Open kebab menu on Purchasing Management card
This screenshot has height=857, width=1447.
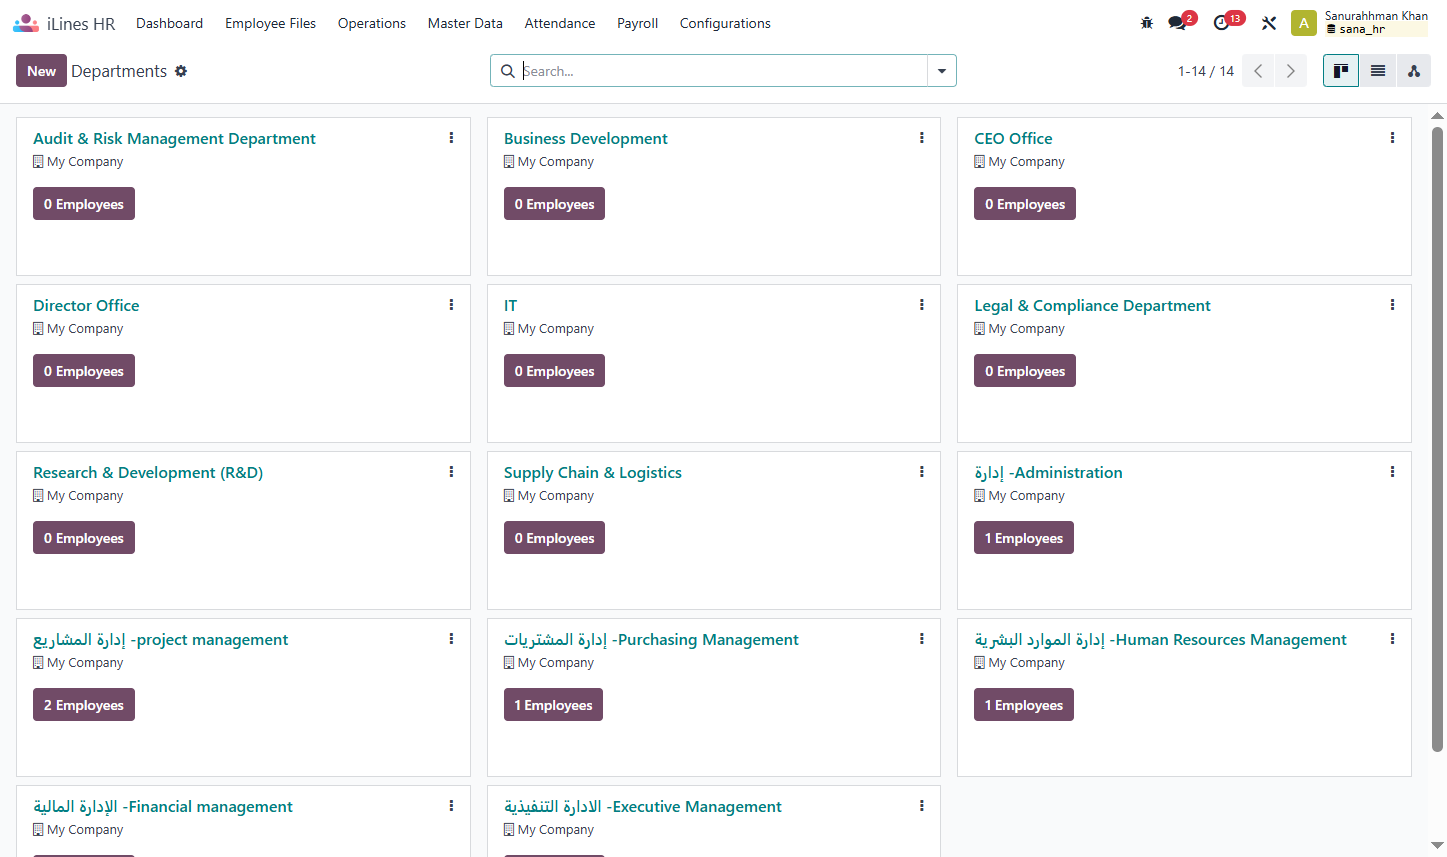coord(922,639)
